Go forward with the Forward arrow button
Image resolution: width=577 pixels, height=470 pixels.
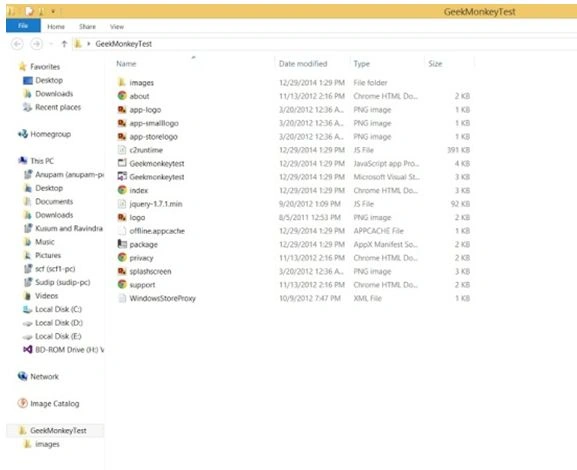36,44
